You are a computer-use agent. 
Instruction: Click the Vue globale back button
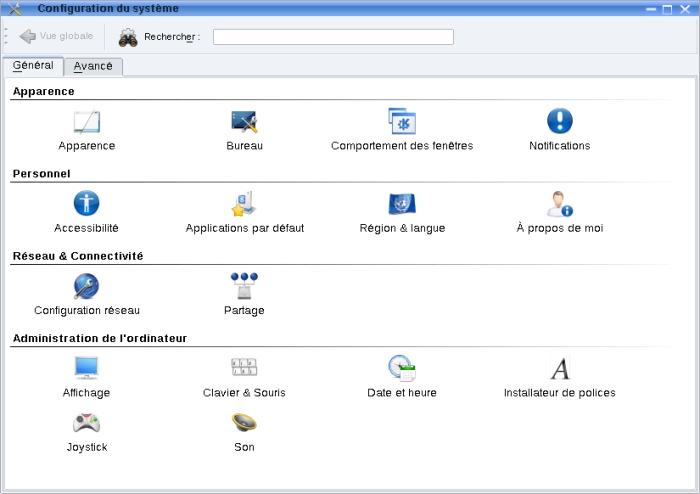coord(56,36)
